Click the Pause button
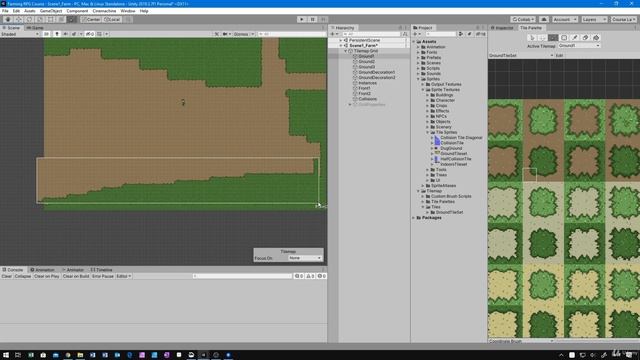The width and height of the screenshot is (640, 360). tap(312, 19)
